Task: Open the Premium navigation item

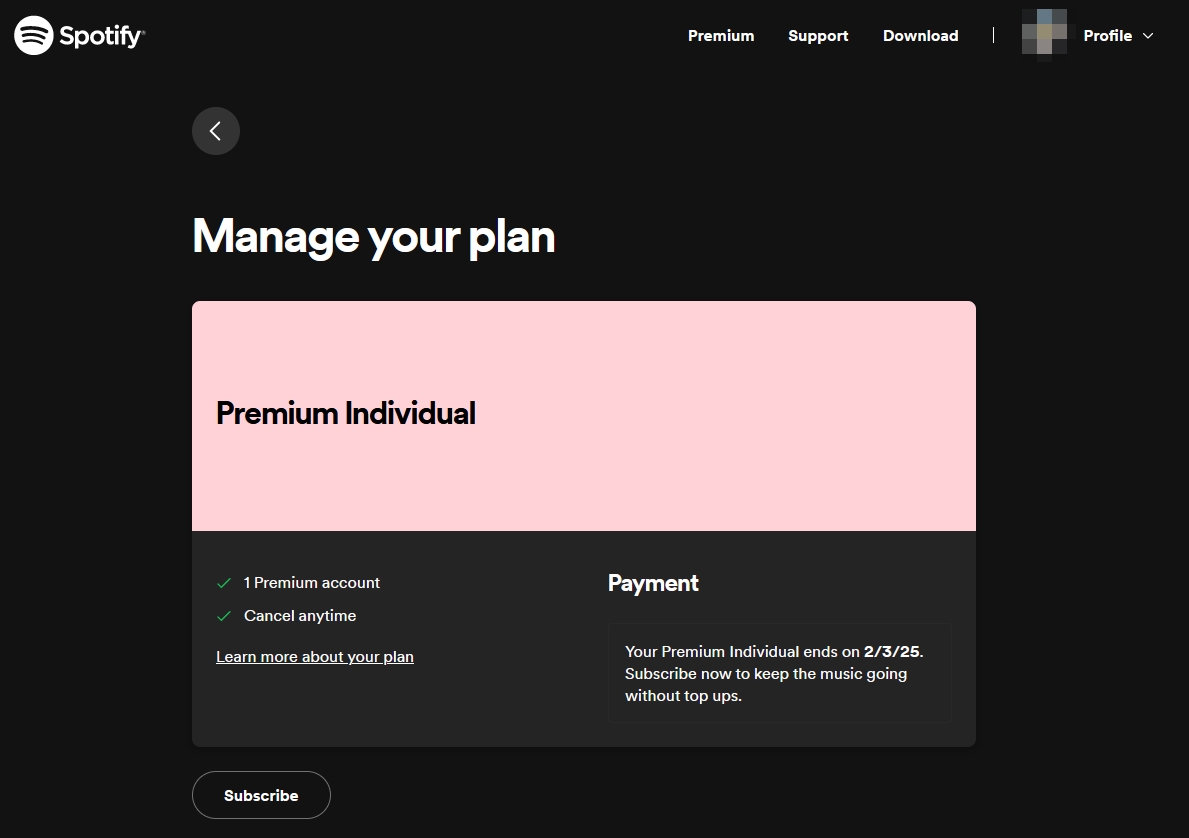Action: 721,36
